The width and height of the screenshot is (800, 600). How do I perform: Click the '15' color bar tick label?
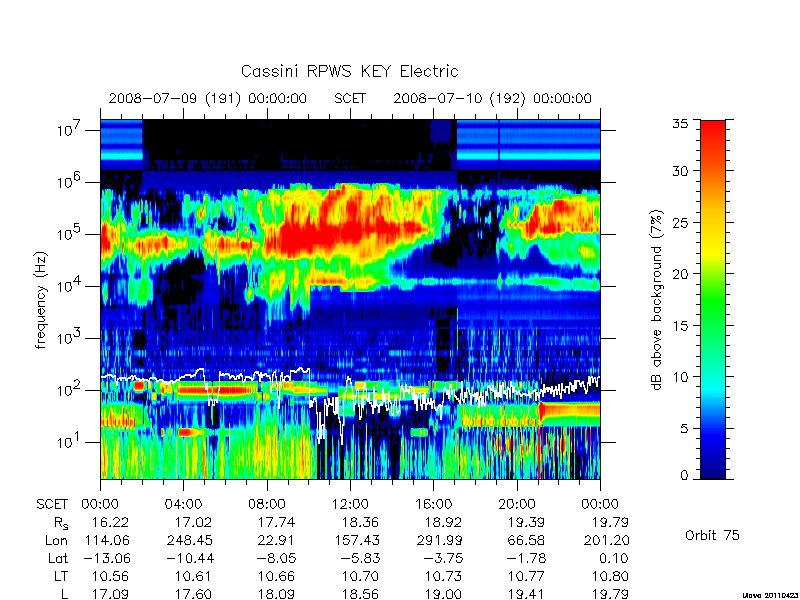pyautogui.click(x=680, y=326)
